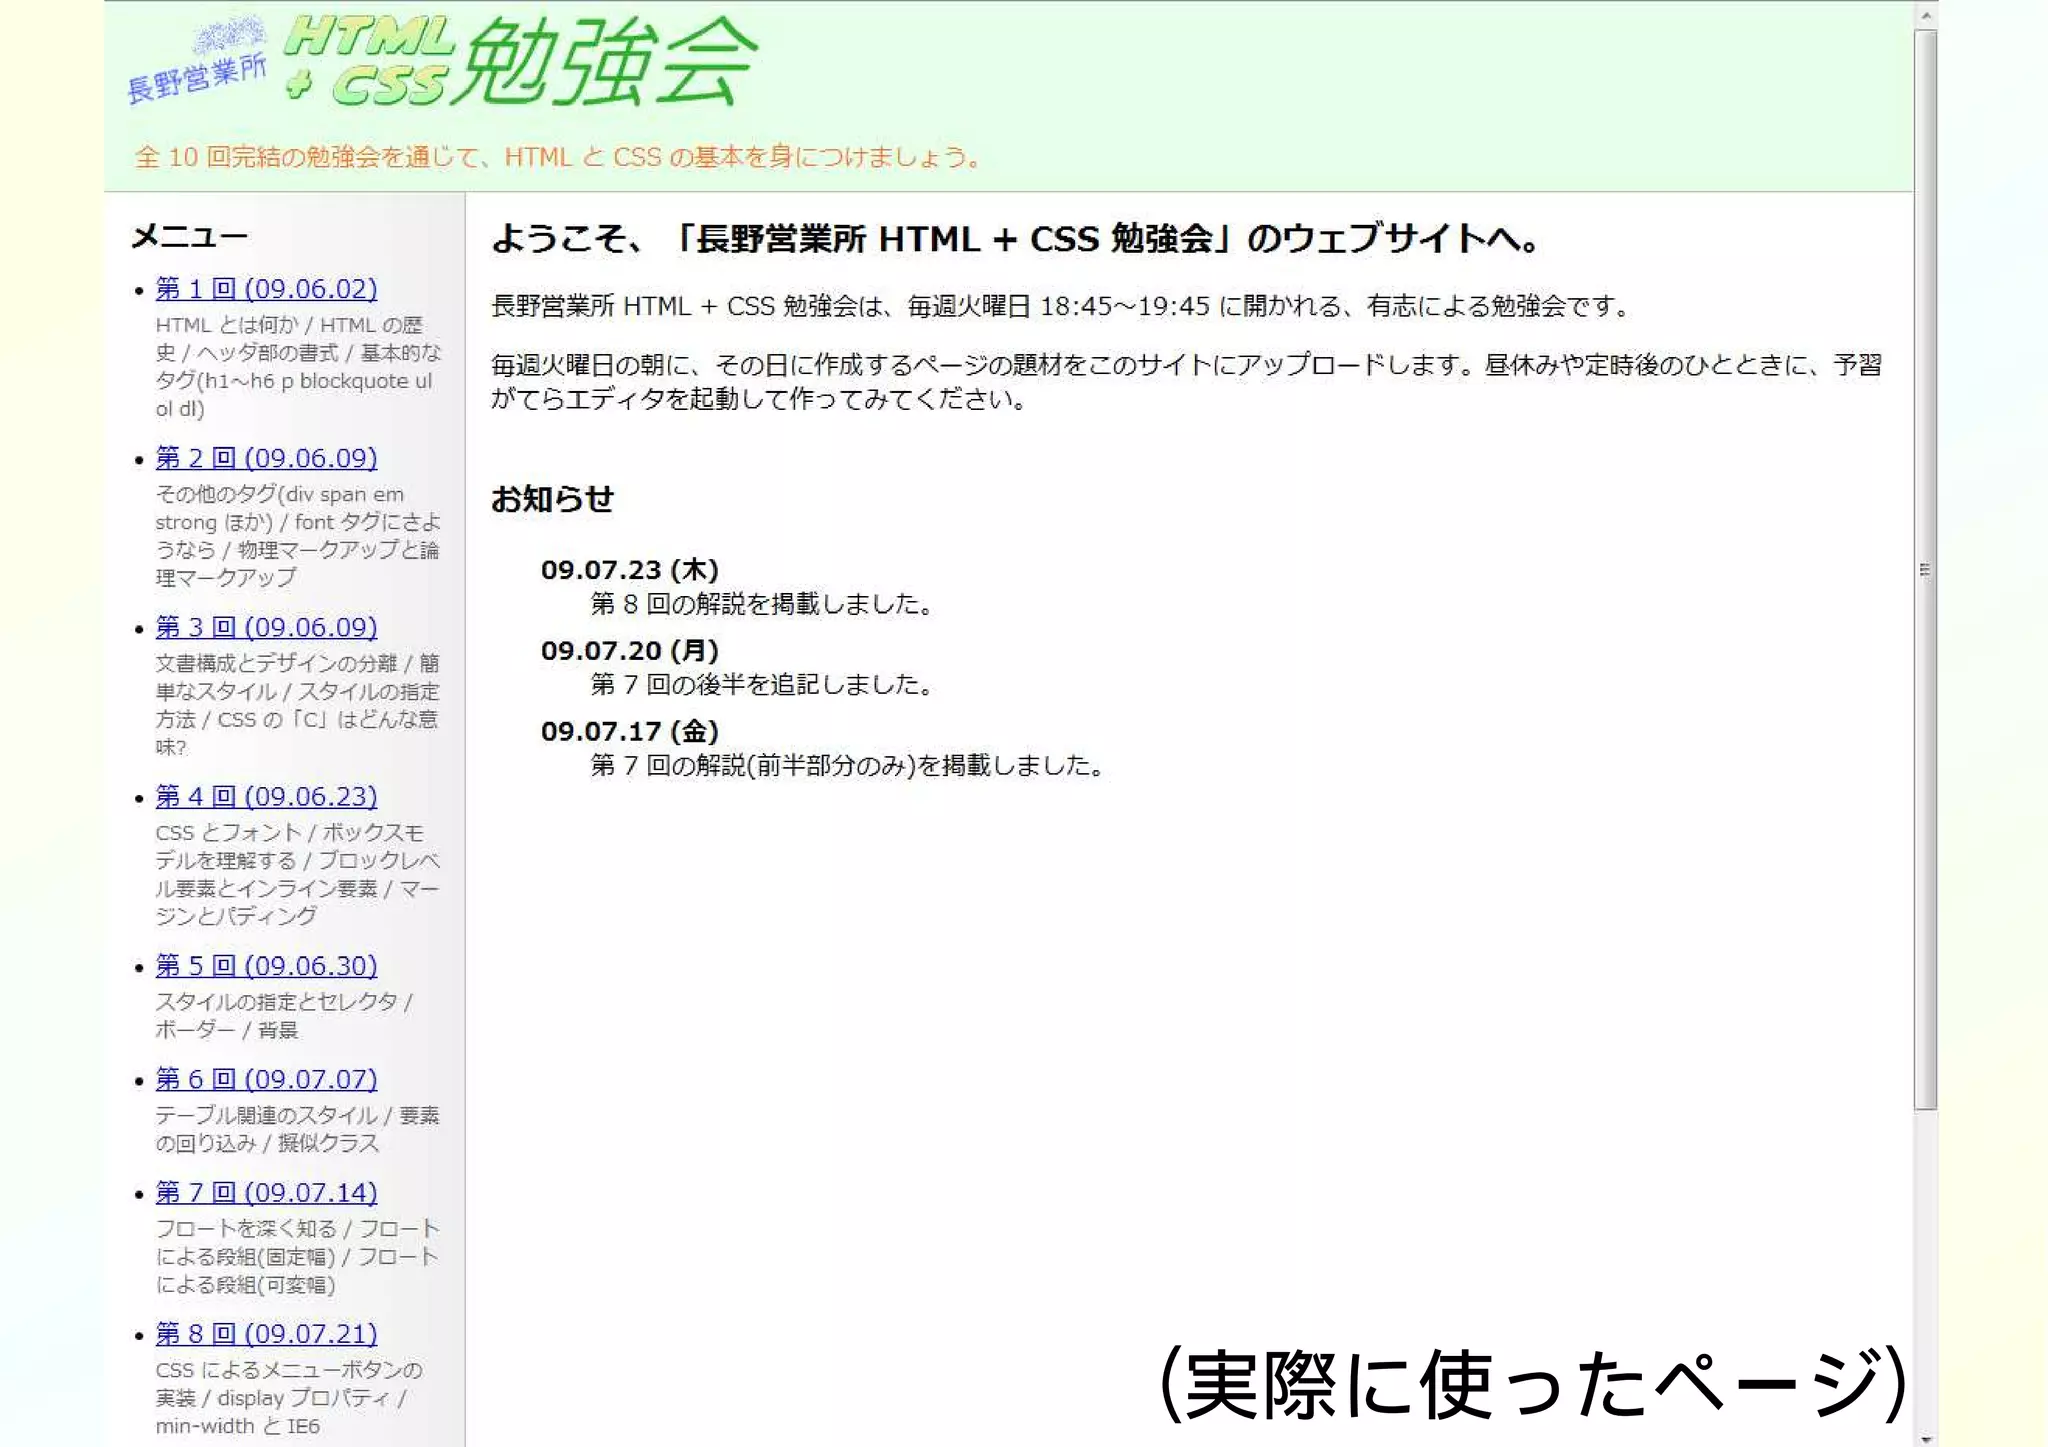Click the お知らせ heading
2048x1447 pixels.
(x=552, y=498)
